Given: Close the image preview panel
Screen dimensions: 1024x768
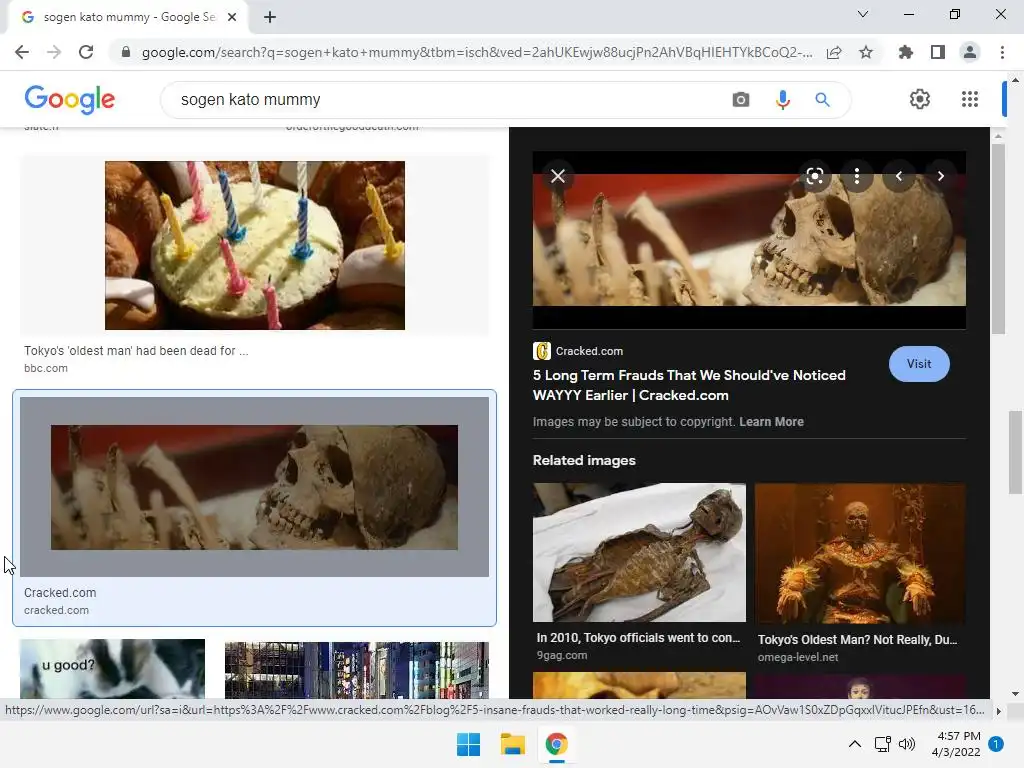Looking at the screenshot, I should pyautogui.click(x=558, y=176).
